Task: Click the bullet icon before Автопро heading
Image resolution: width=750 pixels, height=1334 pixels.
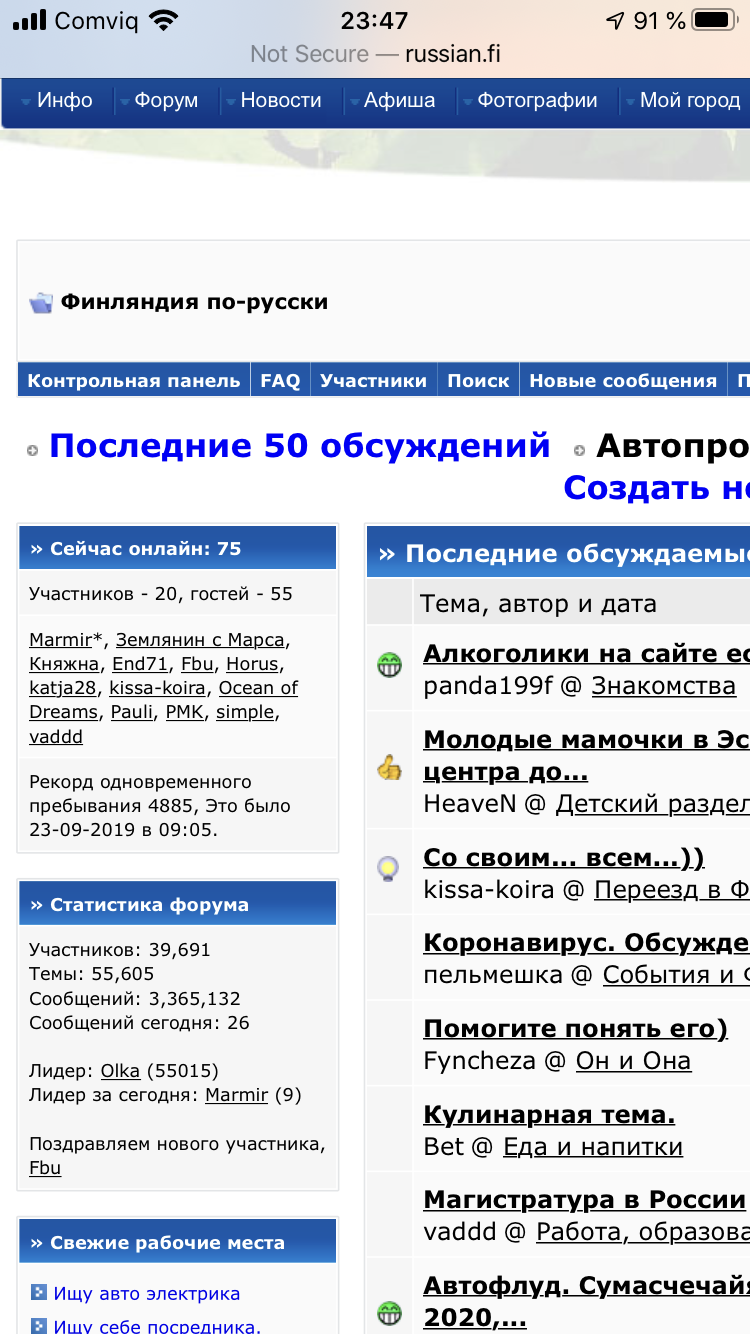Action: (x=580, y=451)
